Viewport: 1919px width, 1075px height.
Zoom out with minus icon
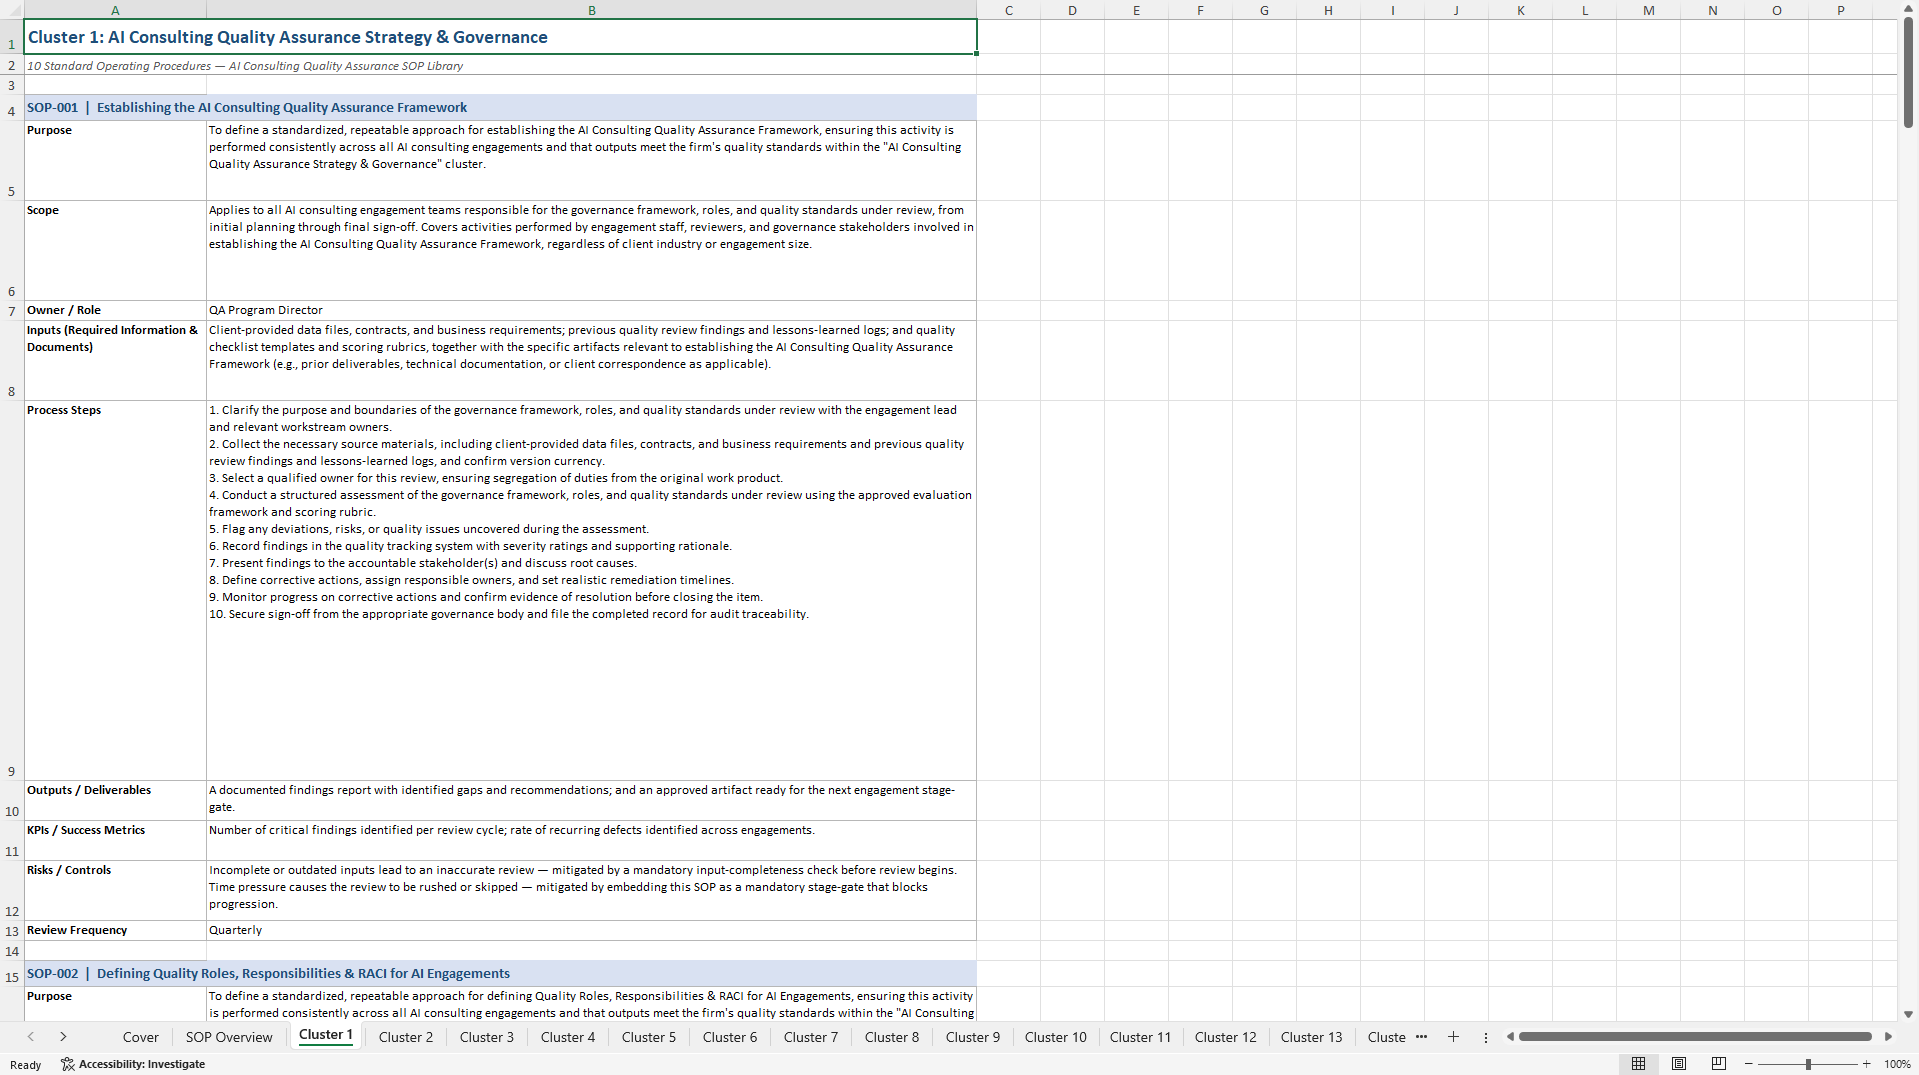[x=1749, y=1064]
